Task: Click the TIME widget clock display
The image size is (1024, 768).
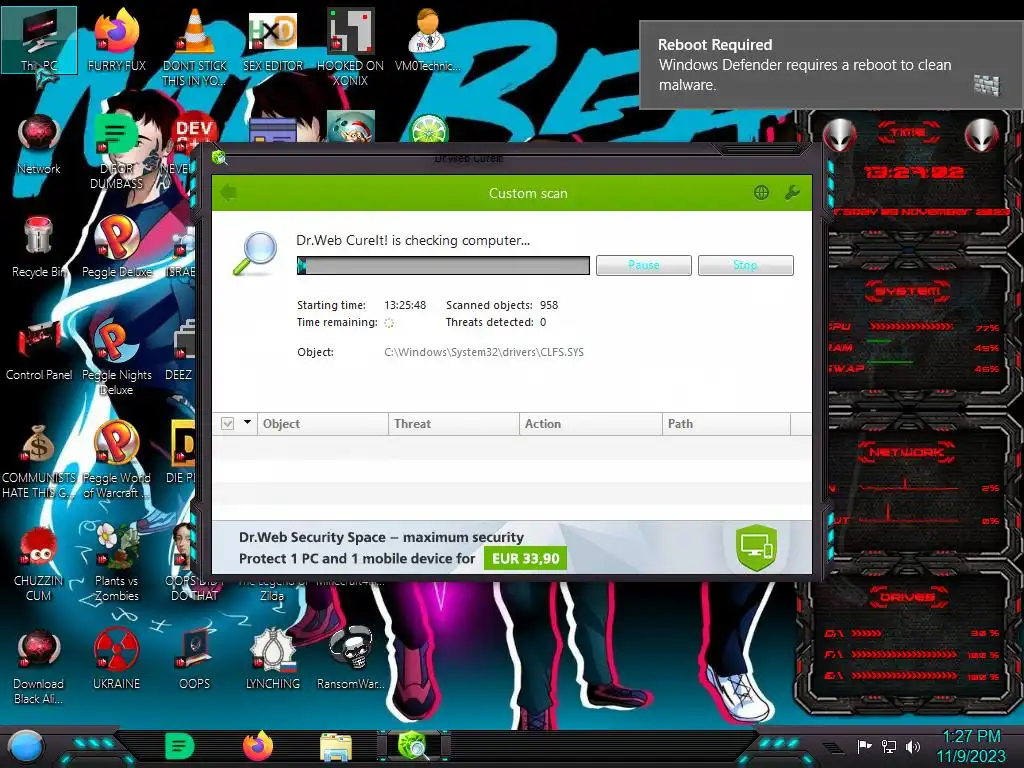Action: click(913, 172)
